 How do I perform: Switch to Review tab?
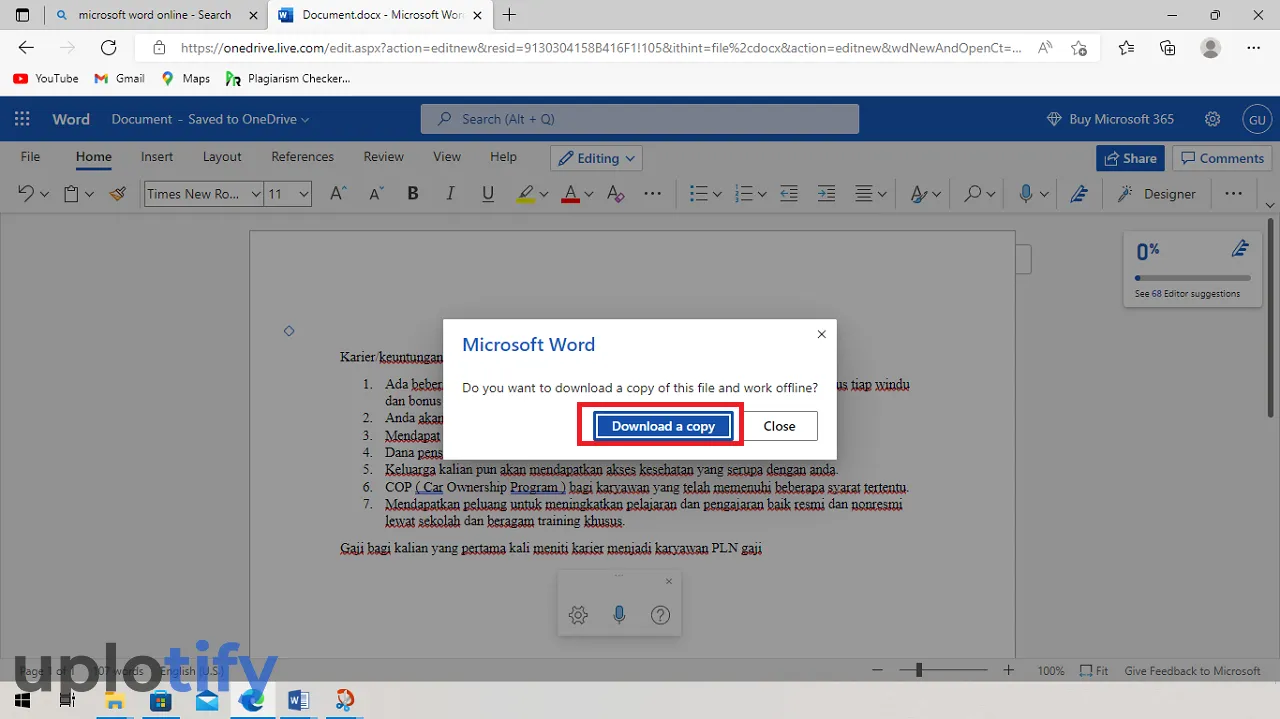383,157
